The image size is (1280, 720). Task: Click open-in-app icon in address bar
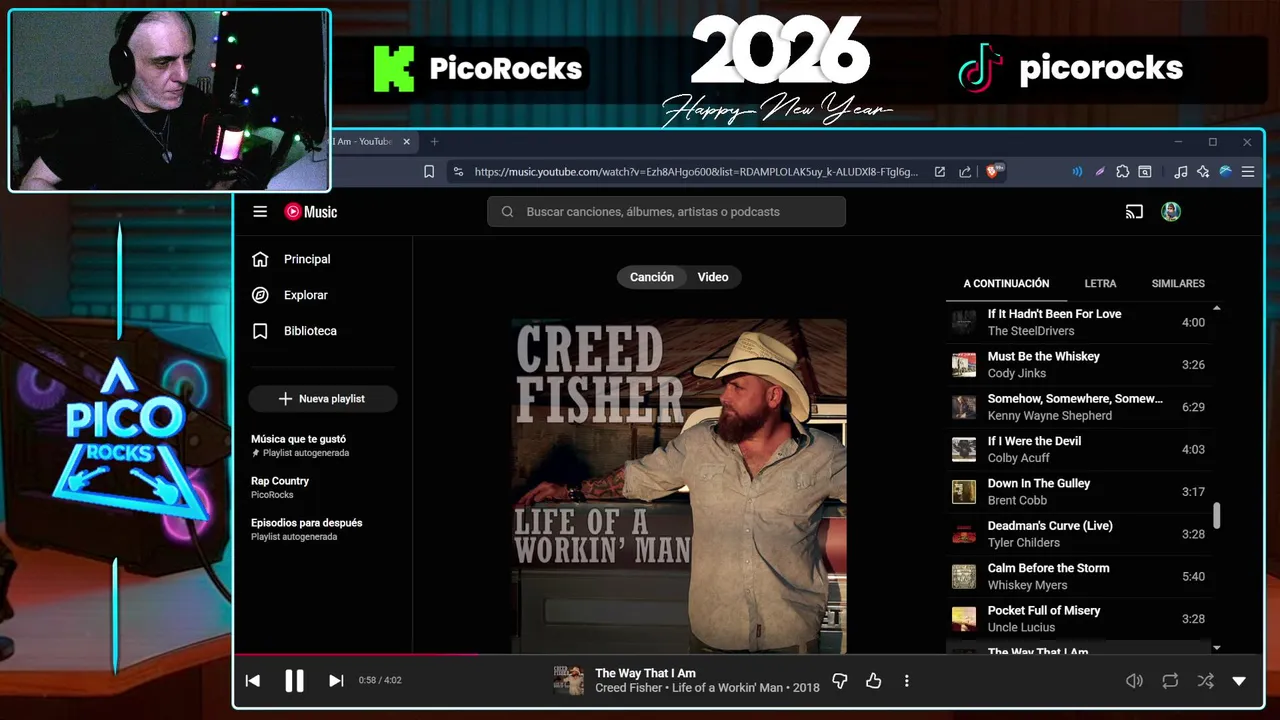click(x=940, y=172)
